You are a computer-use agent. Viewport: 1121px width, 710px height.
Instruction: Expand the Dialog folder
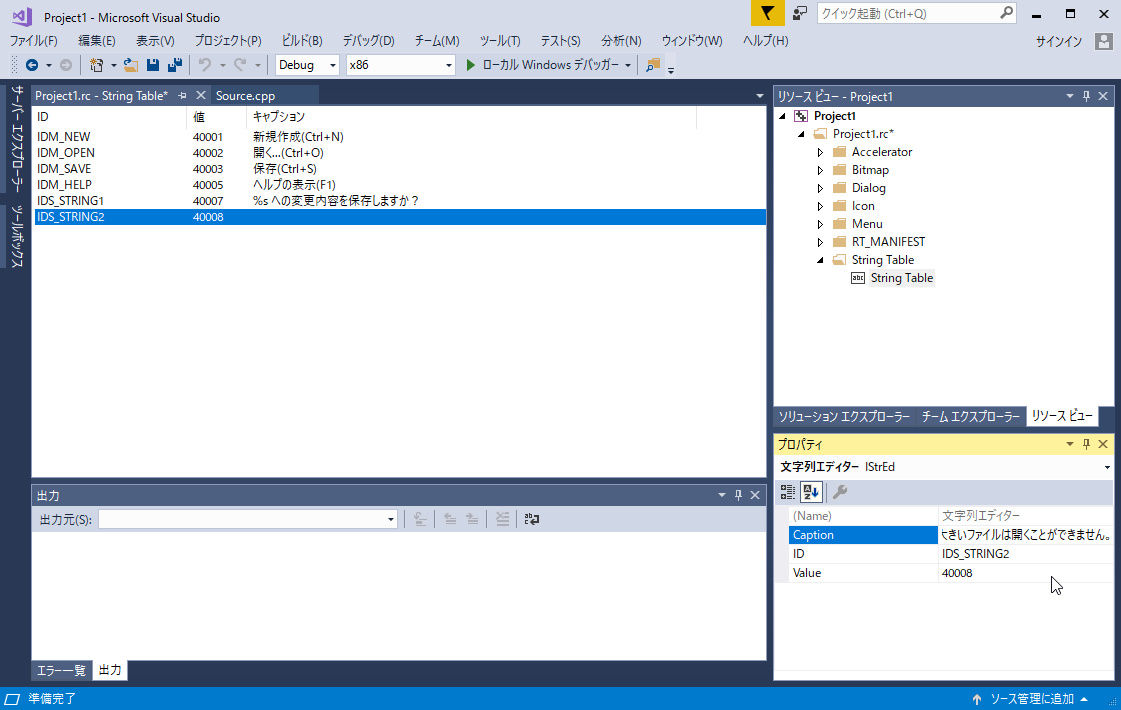click(x=820, y=188)
